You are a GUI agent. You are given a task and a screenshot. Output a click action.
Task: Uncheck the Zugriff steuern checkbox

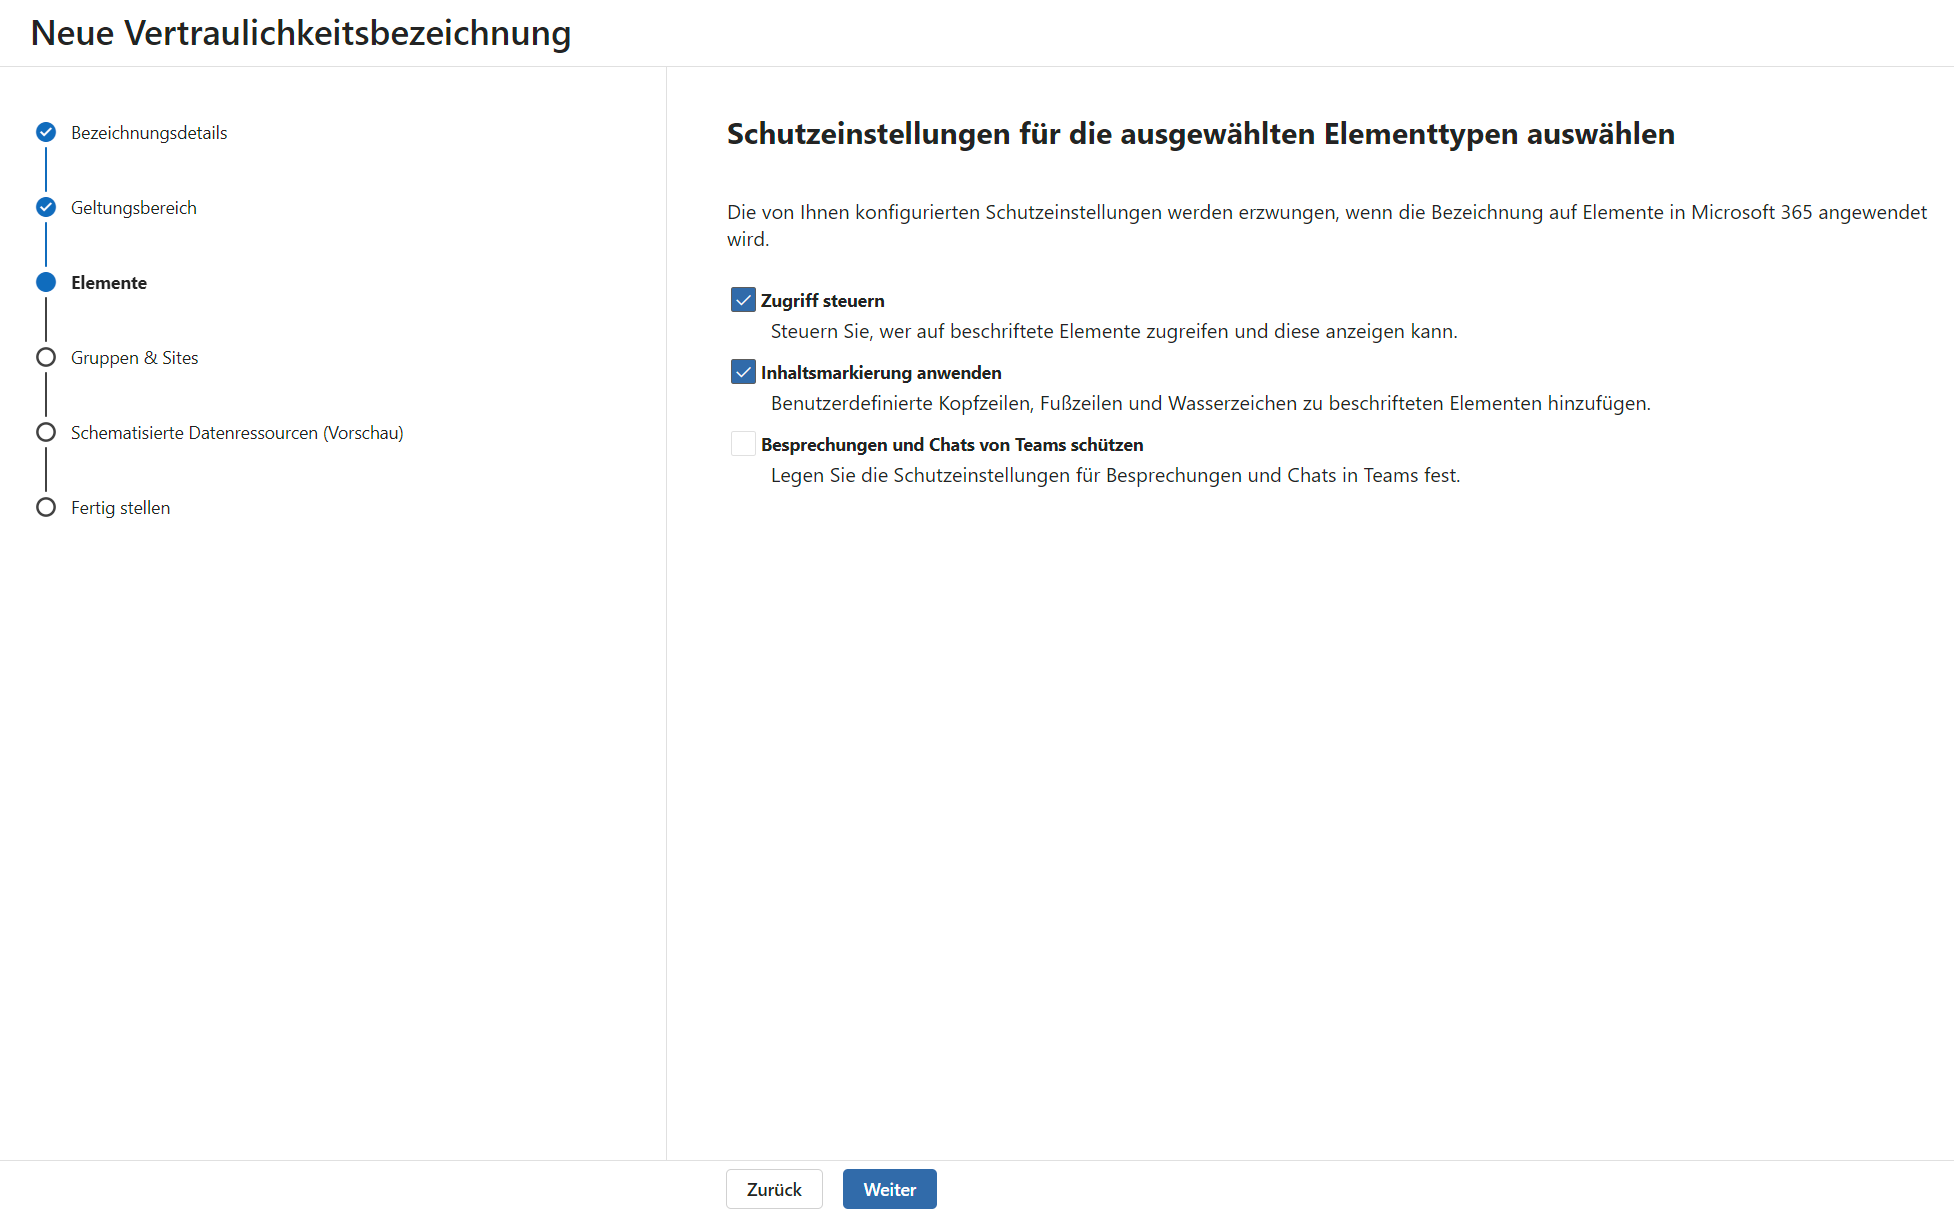(743, 300)
